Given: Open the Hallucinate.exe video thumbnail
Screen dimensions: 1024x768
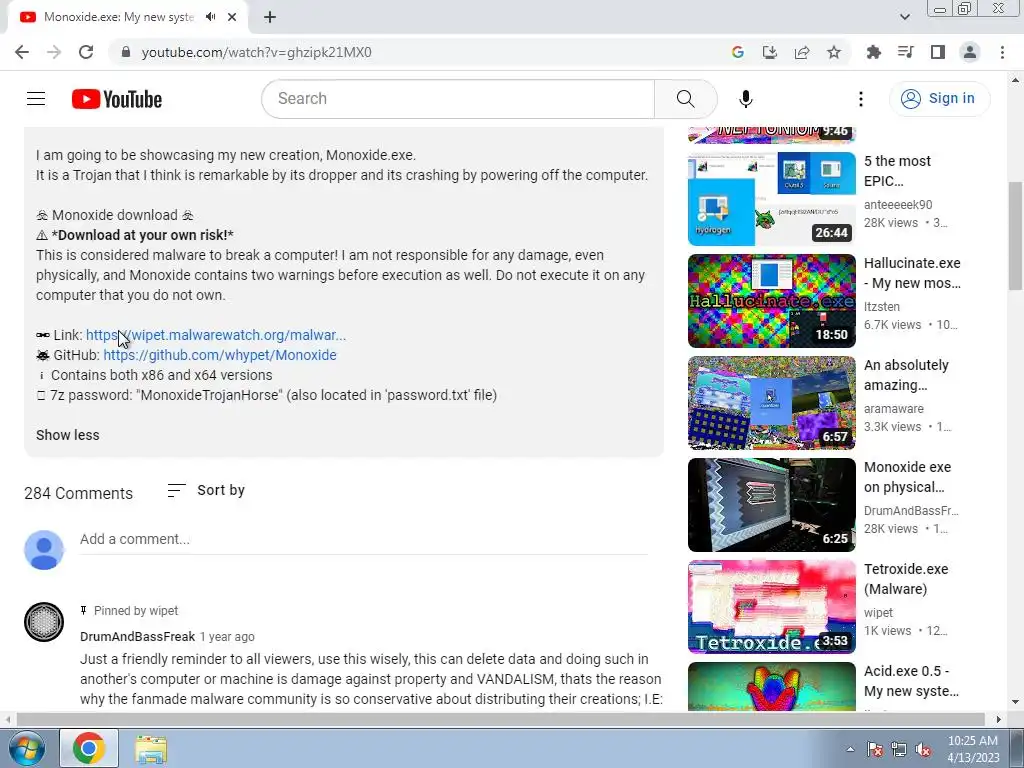Looking at the screenshot, I should pos(771,301).
